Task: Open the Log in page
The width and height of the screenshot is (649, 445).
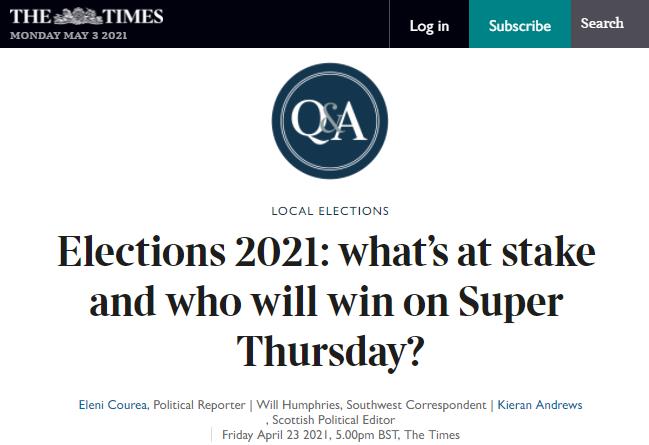Action: click(429, 25)
